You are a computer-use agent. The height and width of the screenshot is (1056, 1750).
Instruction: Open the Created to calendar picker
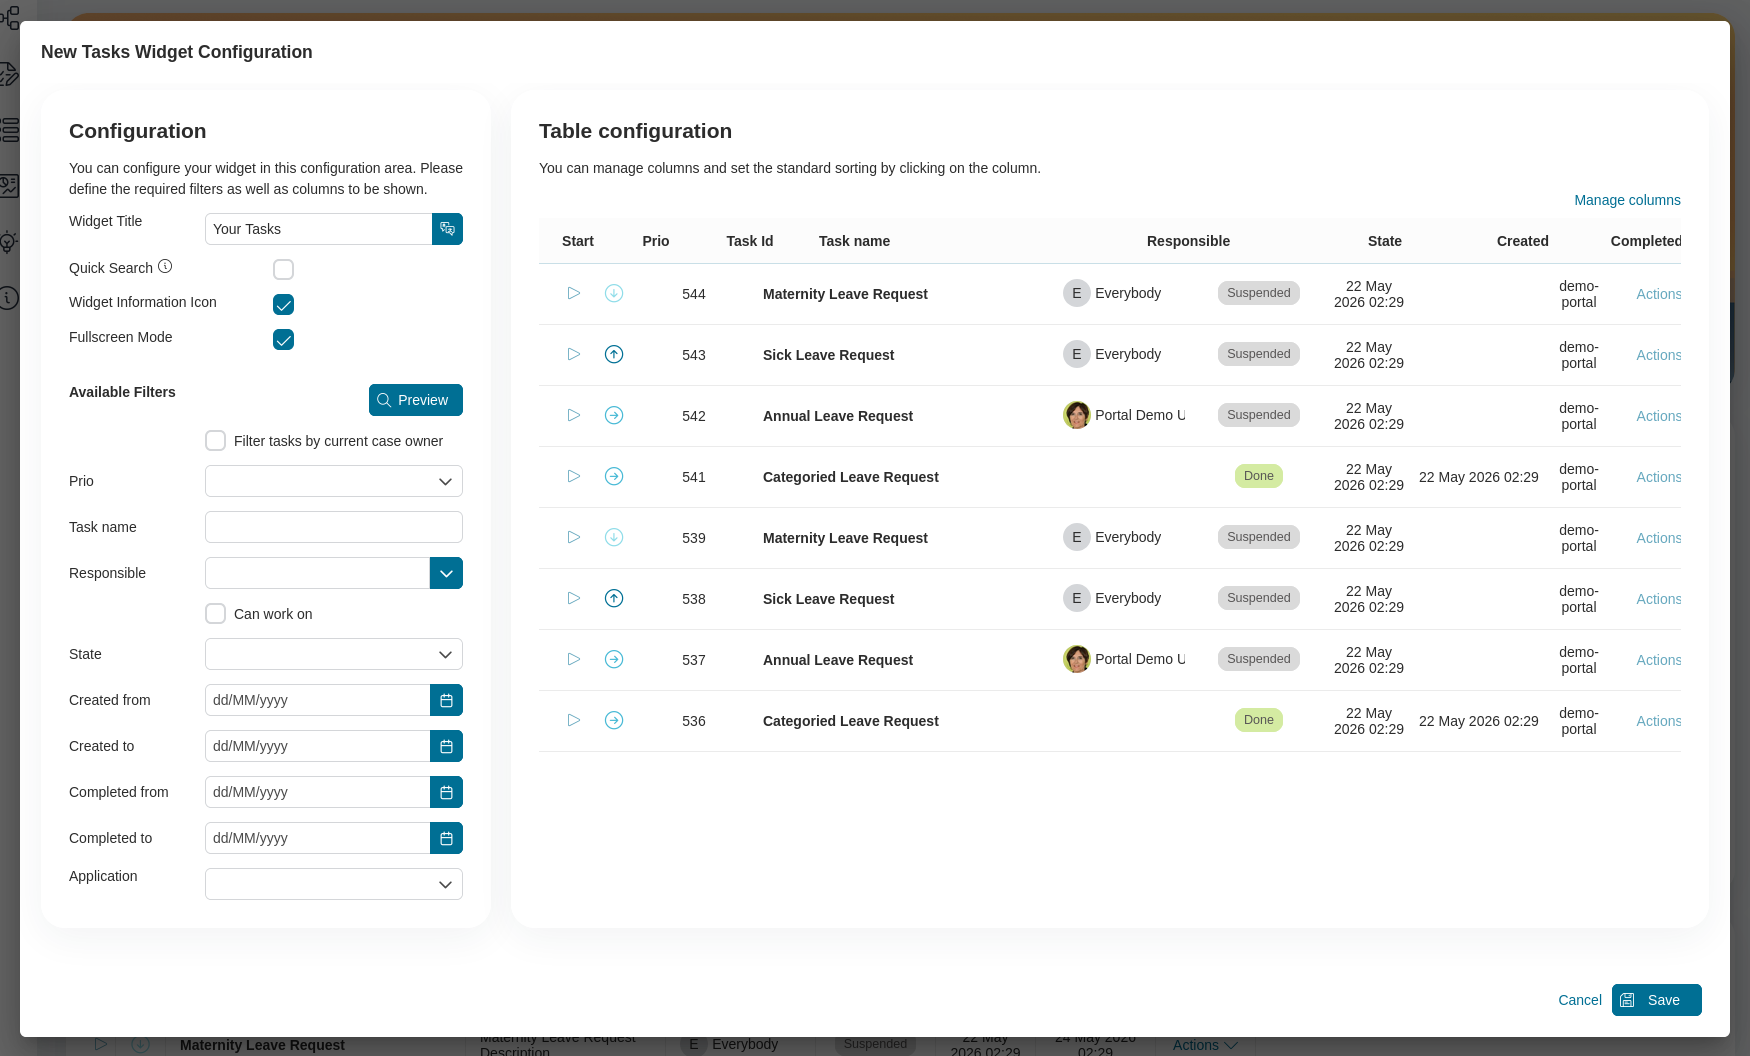click(446, 746)
